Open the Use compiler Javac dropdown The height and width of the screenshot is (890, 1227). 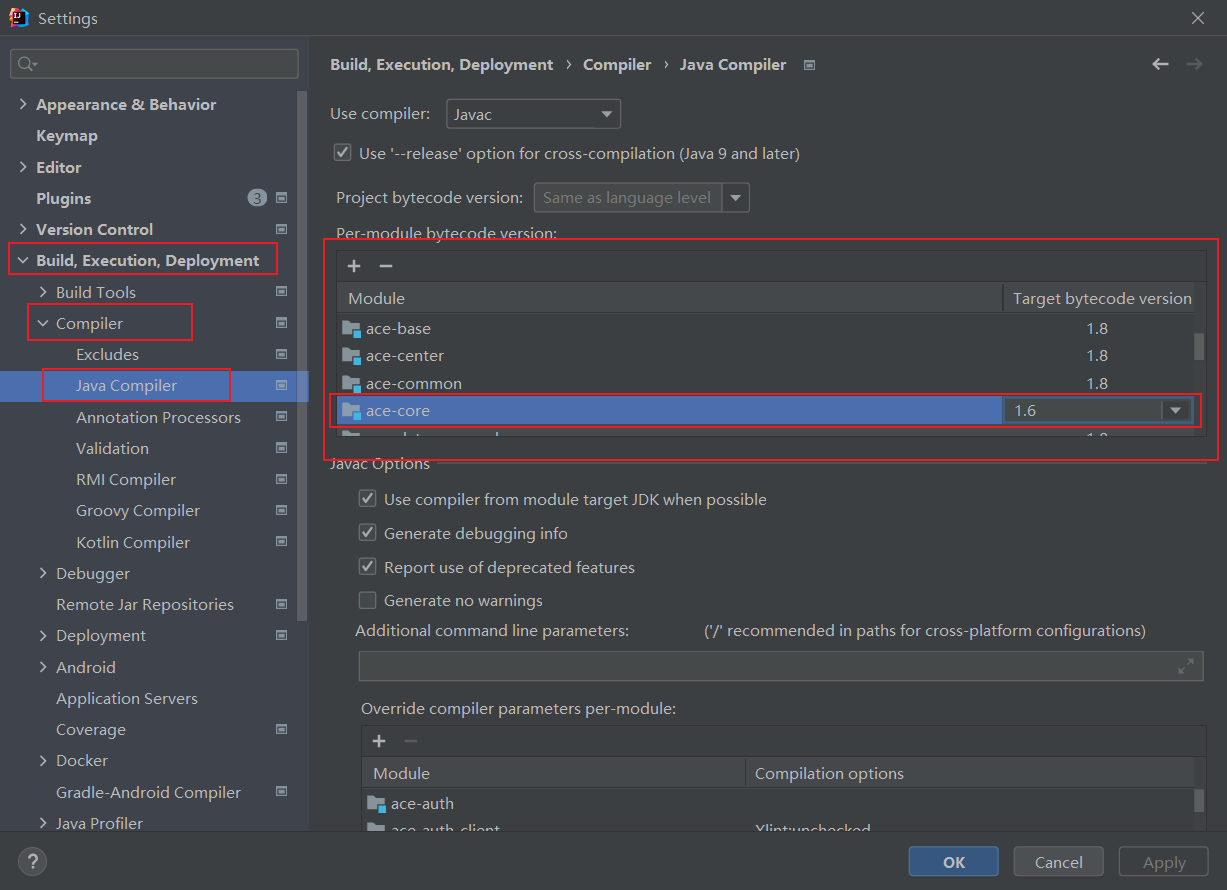[x=533, y=114]
